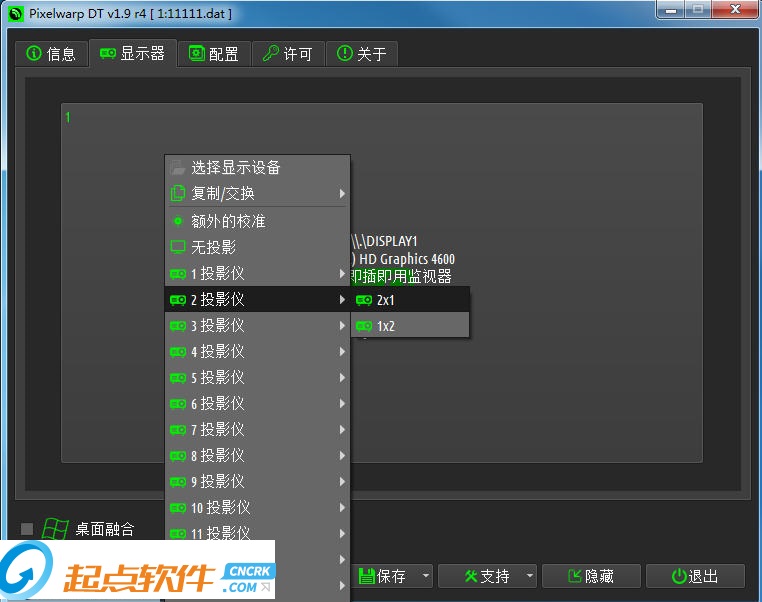Click projector icon of 4 投影仪
The height and width of the screenshot is (602, 762).
click(x=178, y=351)
